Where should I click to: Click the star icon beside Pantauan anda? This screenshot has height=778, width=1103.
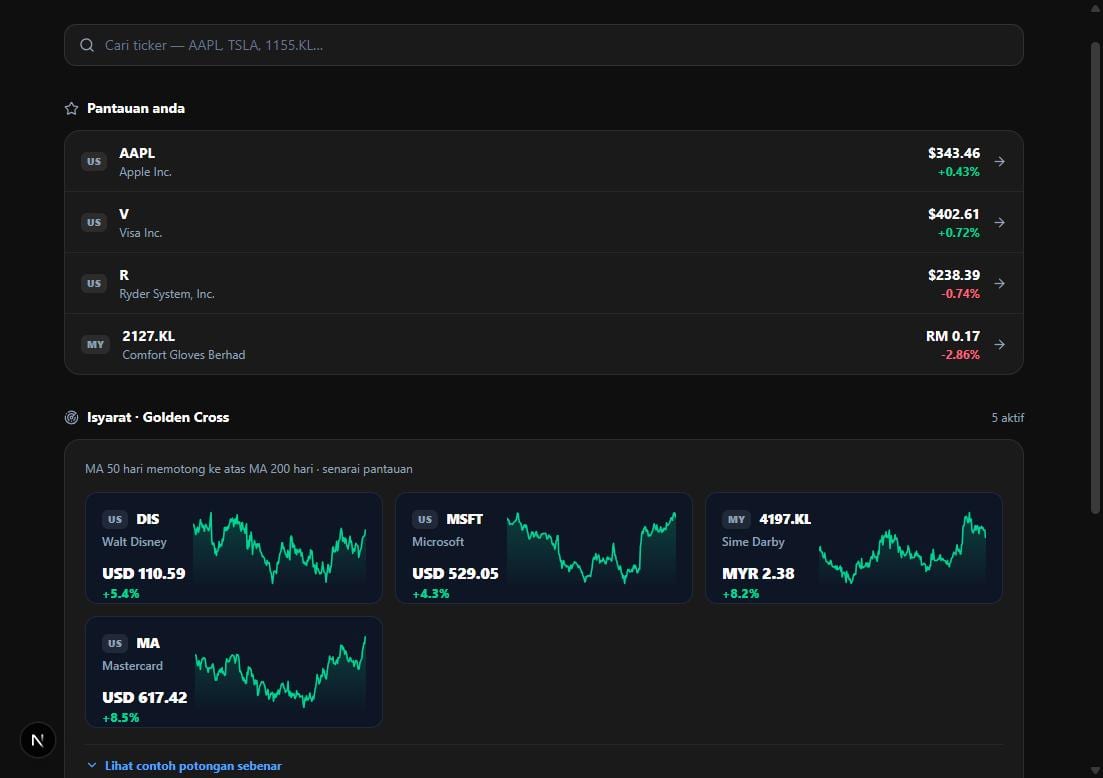click(x=71, y=108)
